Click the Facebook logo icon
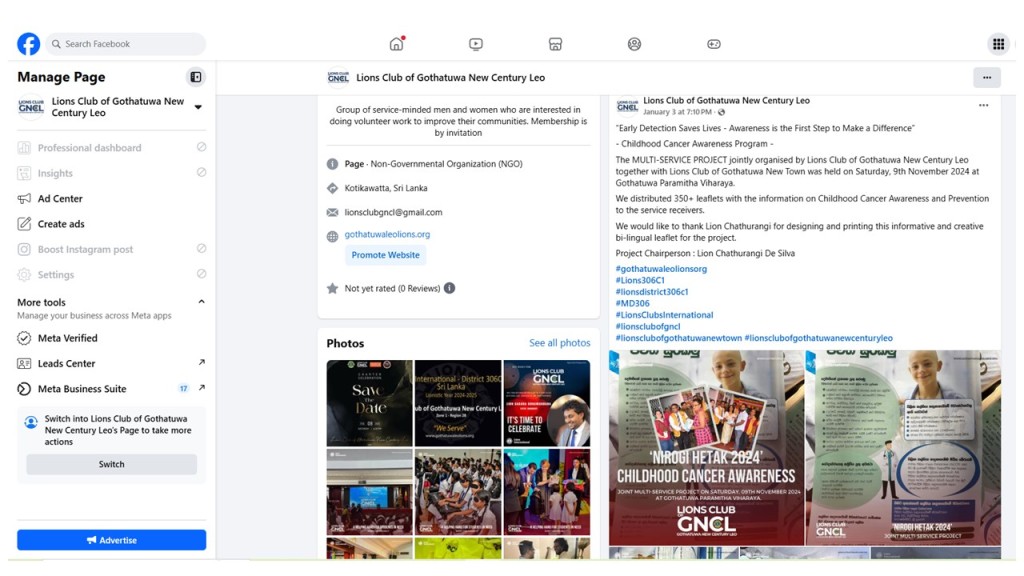The width and height of the screenshot is (1024, 576). 29,44
